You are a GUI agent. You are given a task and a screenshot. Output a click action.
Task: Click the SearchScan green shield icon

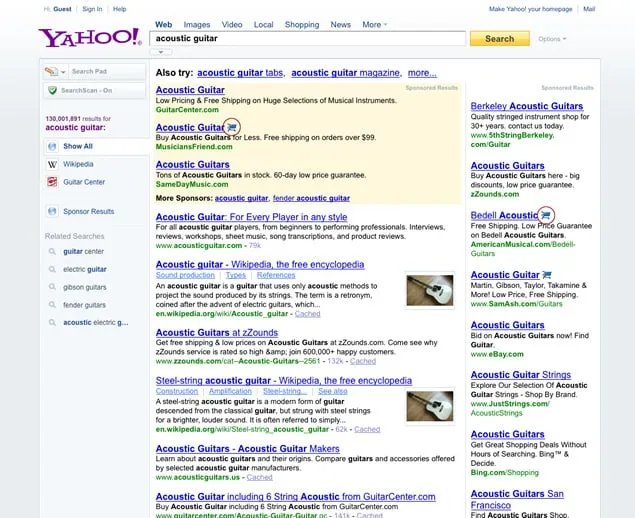tap(53, 90)
